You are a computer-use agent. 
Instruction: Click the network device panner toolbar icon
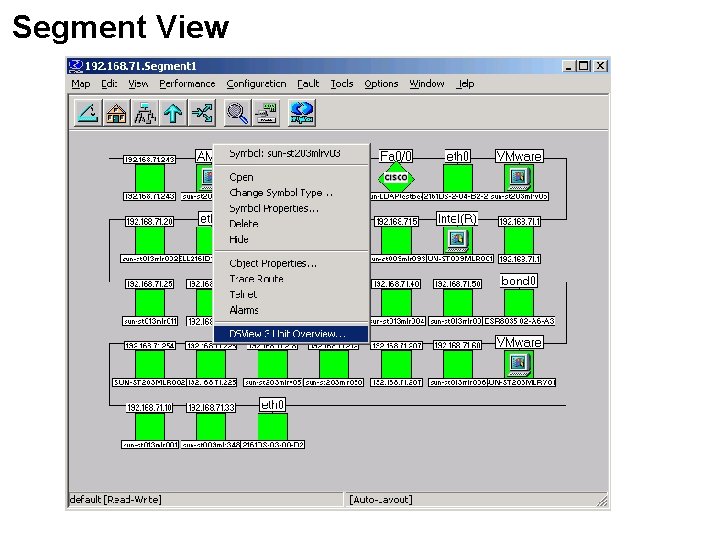(x=266, y=113)
